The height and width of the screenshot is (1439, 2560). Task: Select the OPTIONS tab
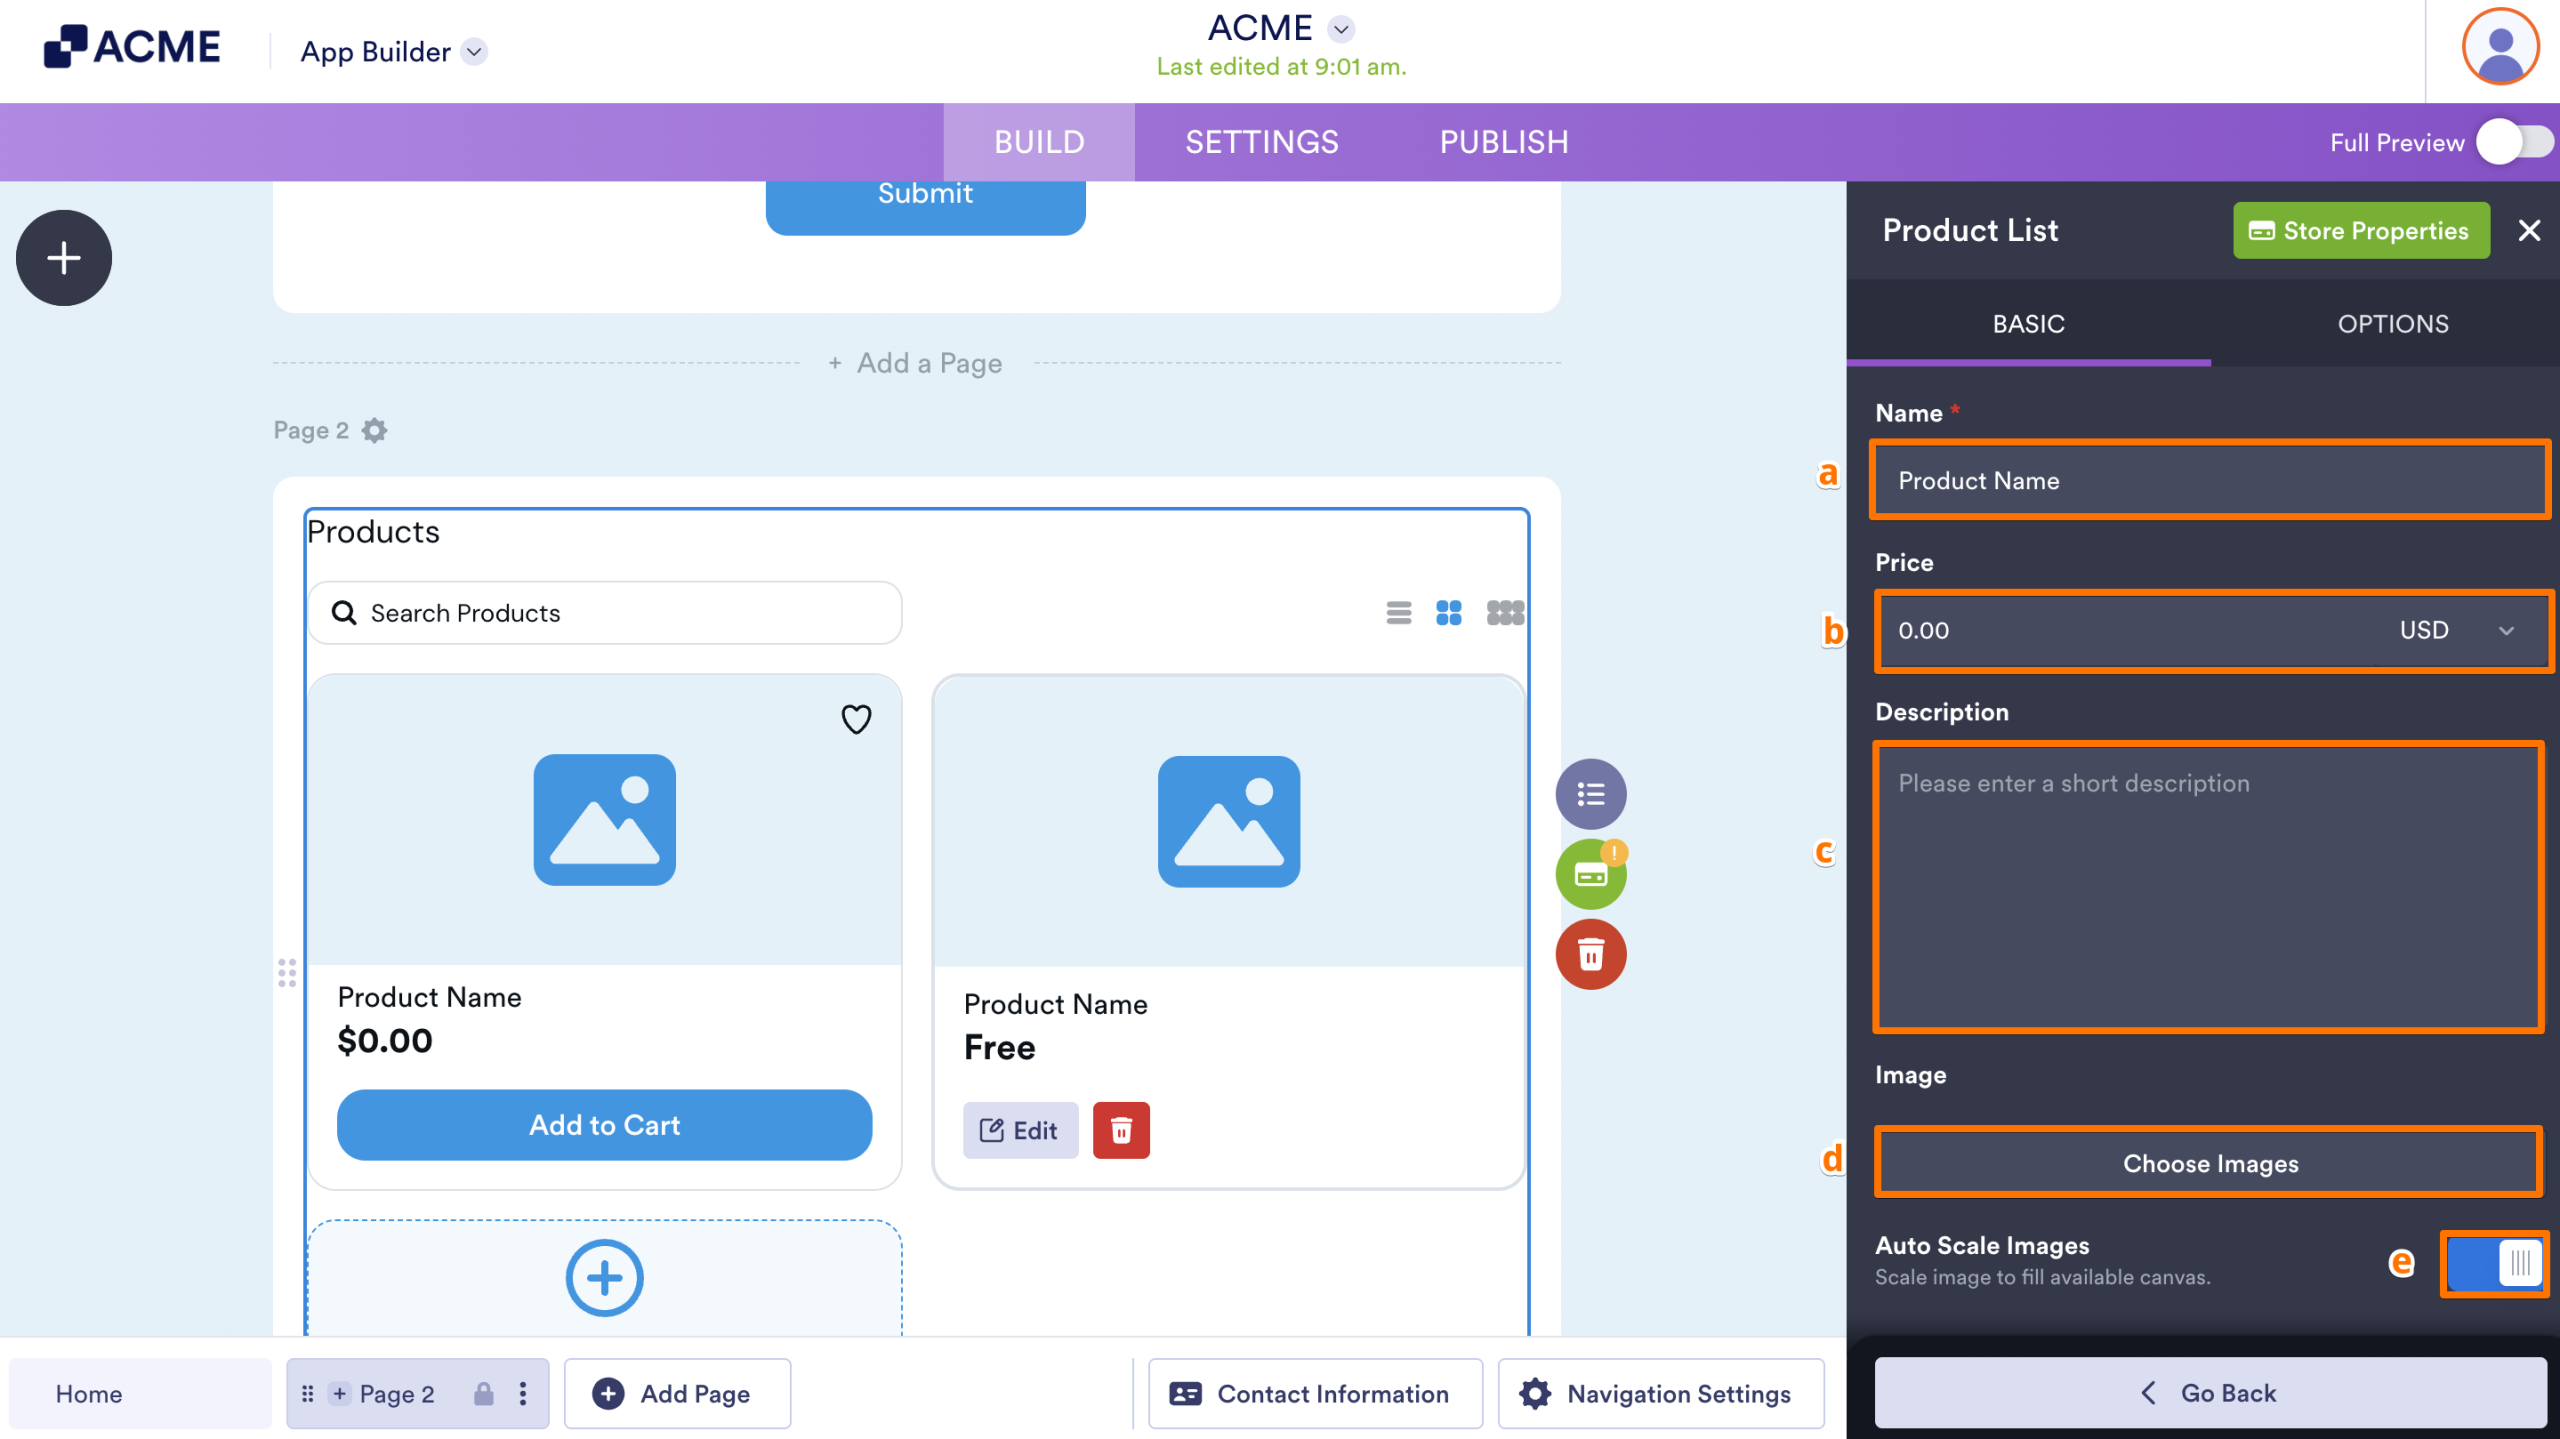tap(2393, 324)
